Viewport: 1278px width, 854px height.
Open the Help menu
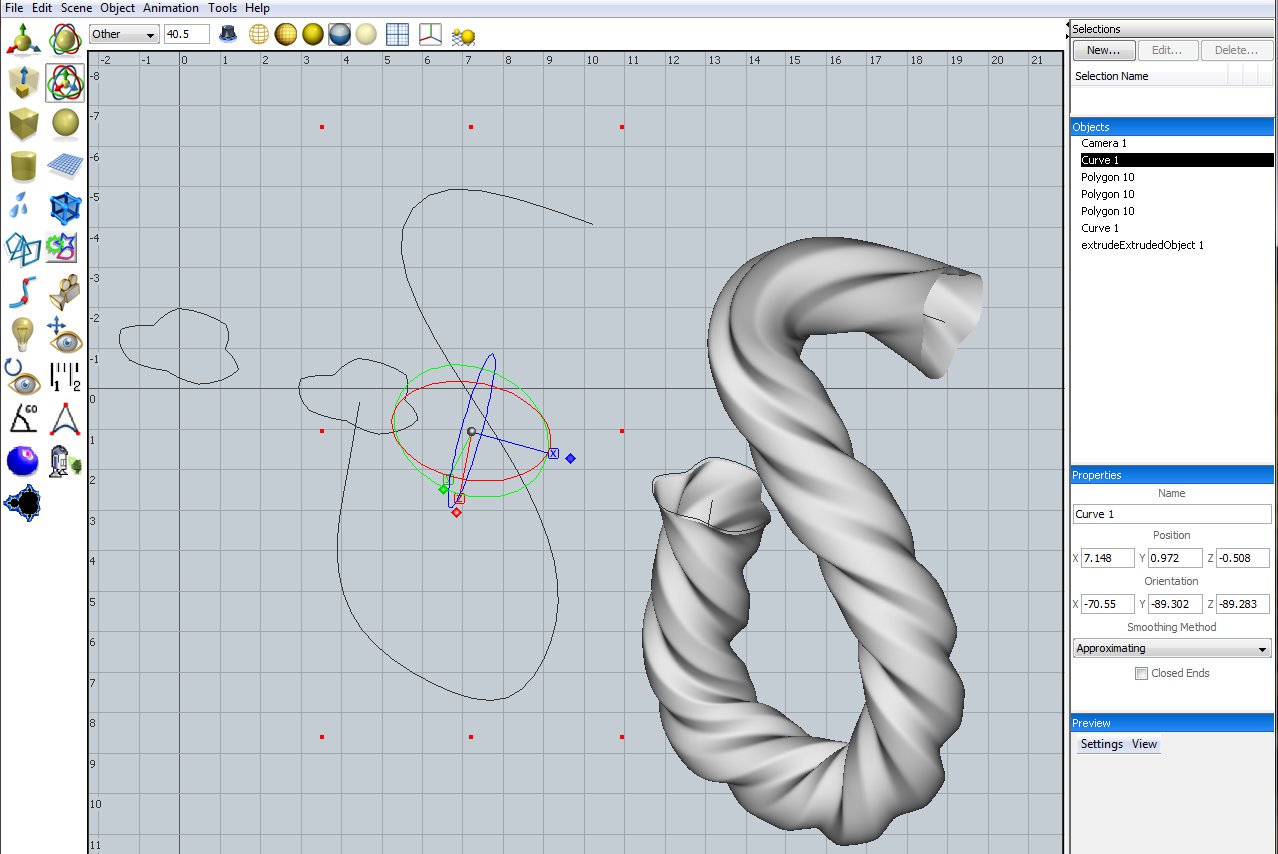point(257,8)
